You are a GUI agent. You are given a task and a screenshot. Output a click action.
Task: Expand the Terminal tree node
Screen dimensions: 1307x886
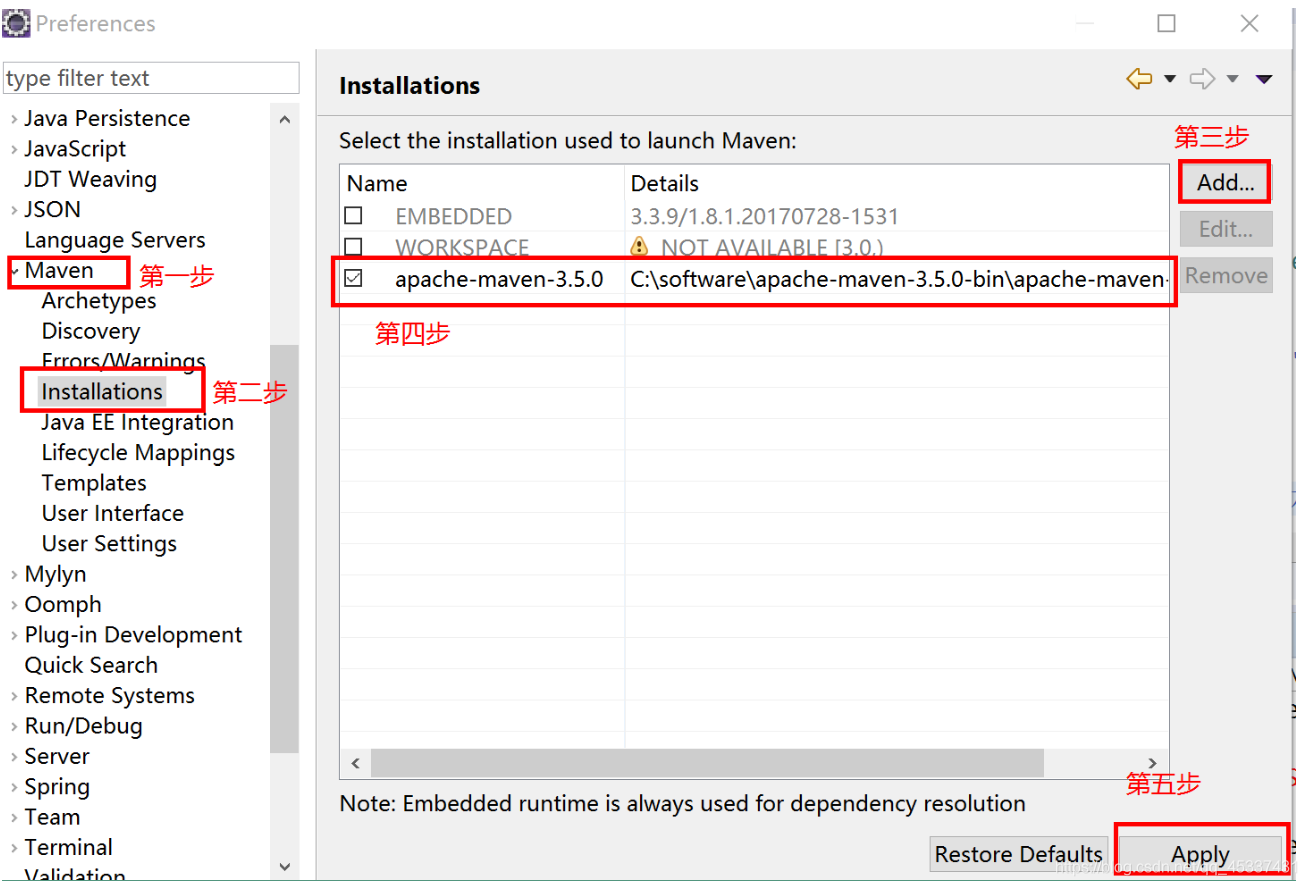(x=14, y=848)
